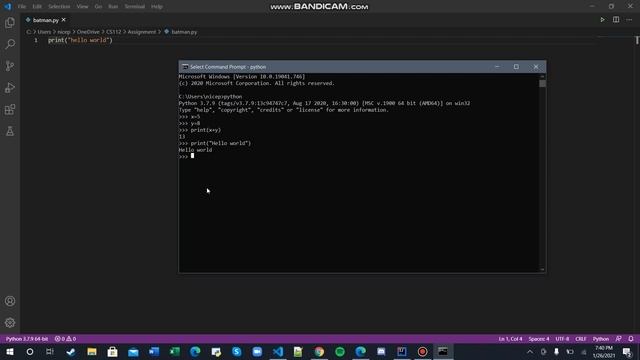Show hidden system tray icons
Image resolution: width=640 pixels, height=360 pixels.
pos(530,351)
